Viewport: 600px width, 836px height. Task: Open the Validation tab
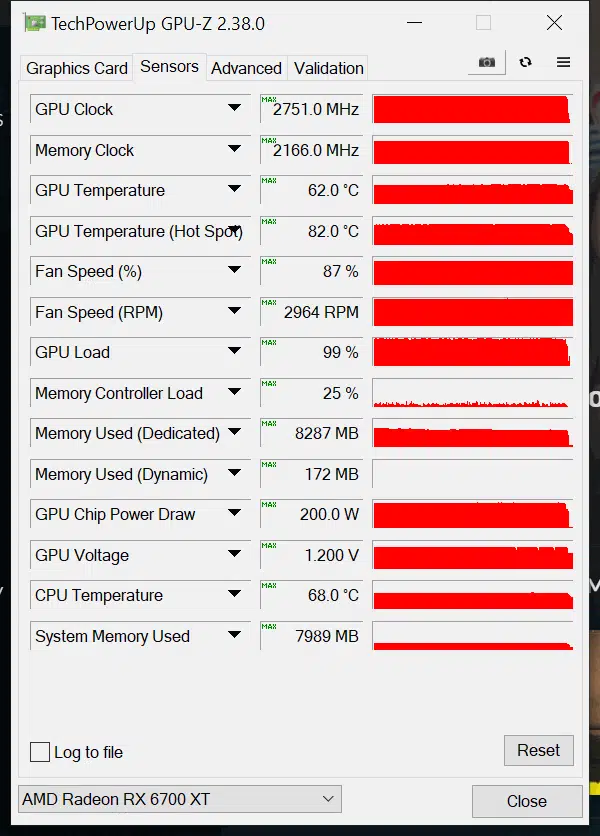tap(329, 68)
